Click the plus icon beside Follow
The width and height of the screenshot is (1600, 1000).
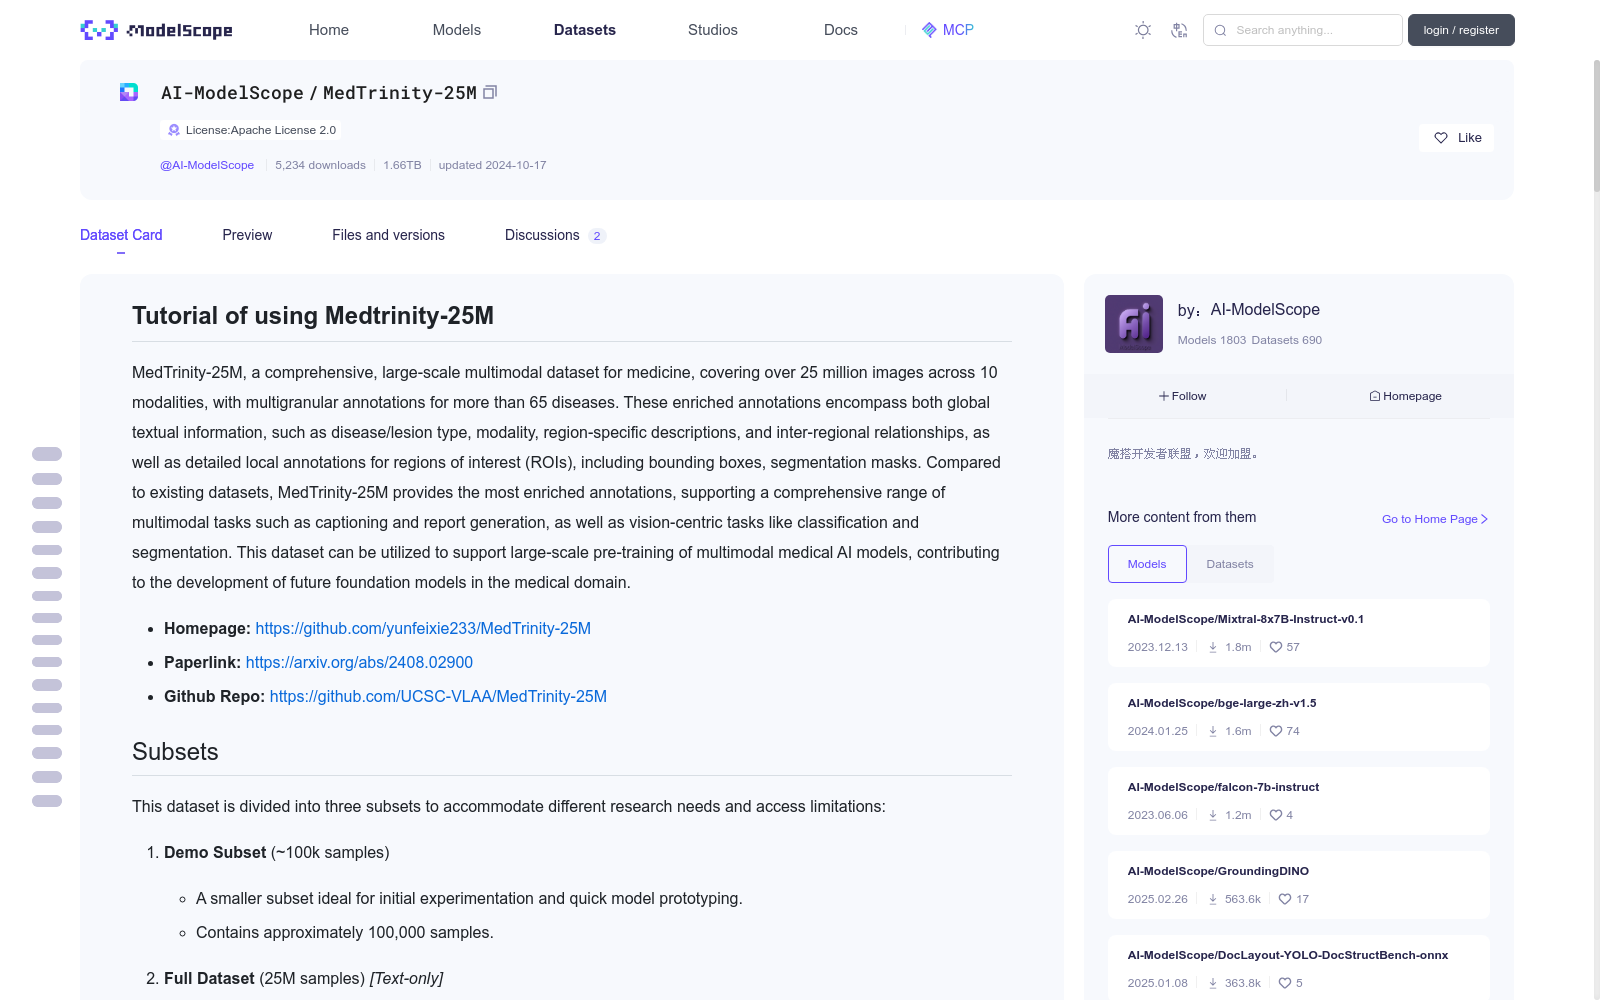point(1164,396)
